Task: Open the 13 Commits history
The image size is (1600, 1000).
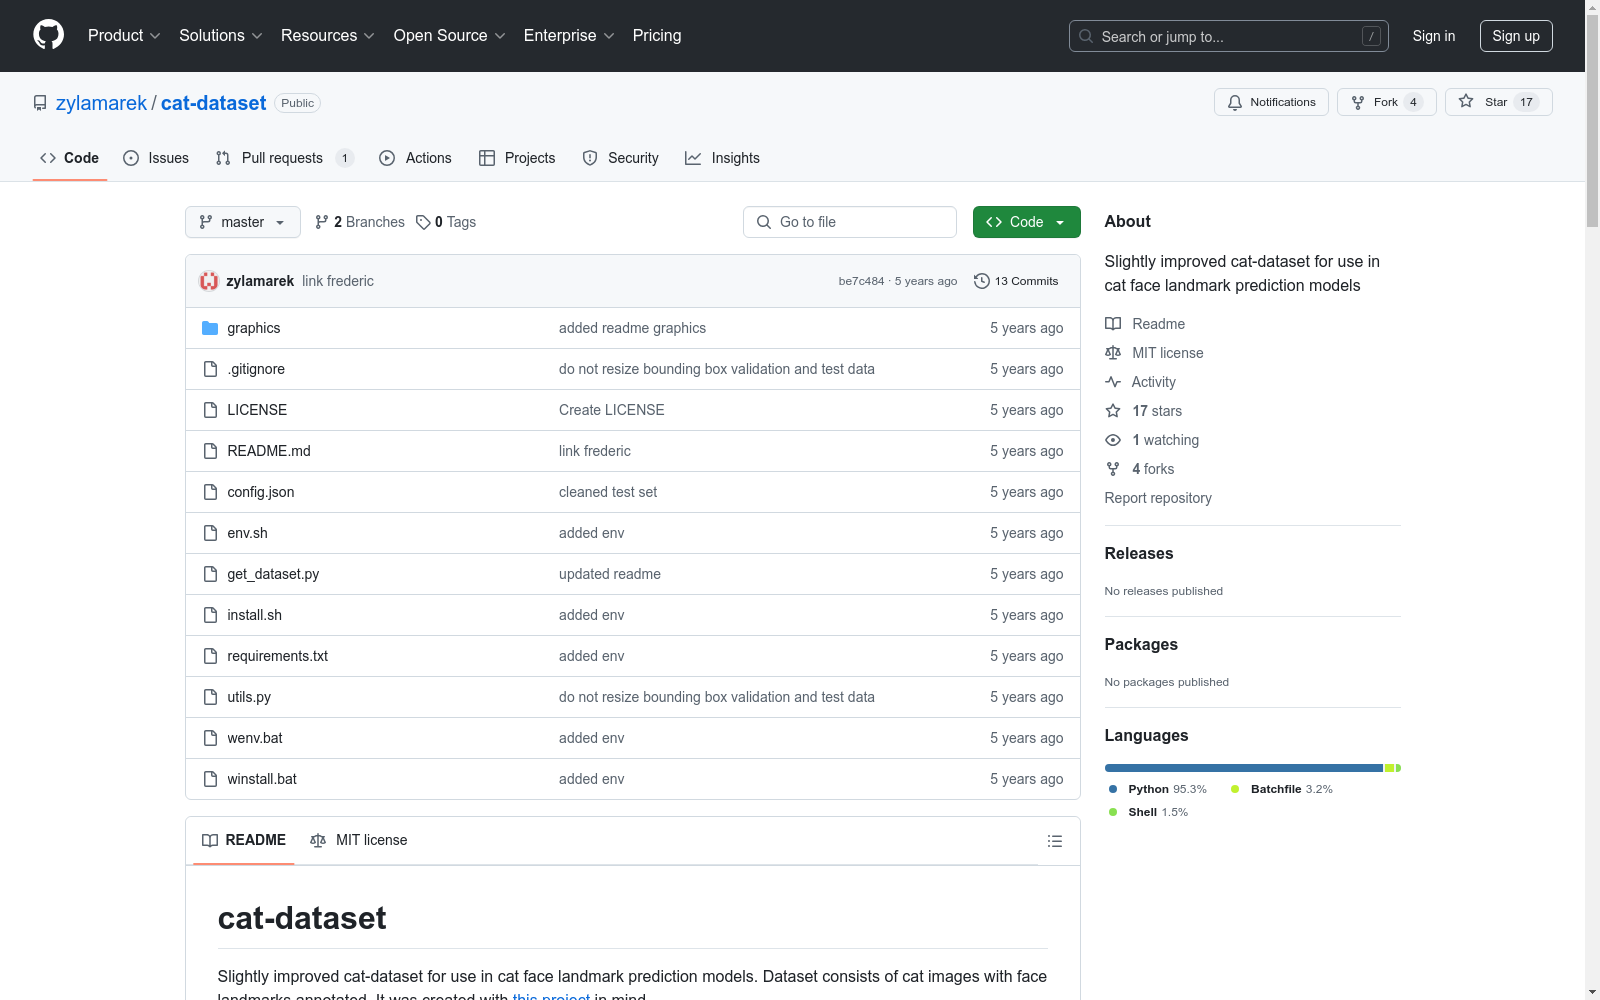Action: tap(1016, 281)
